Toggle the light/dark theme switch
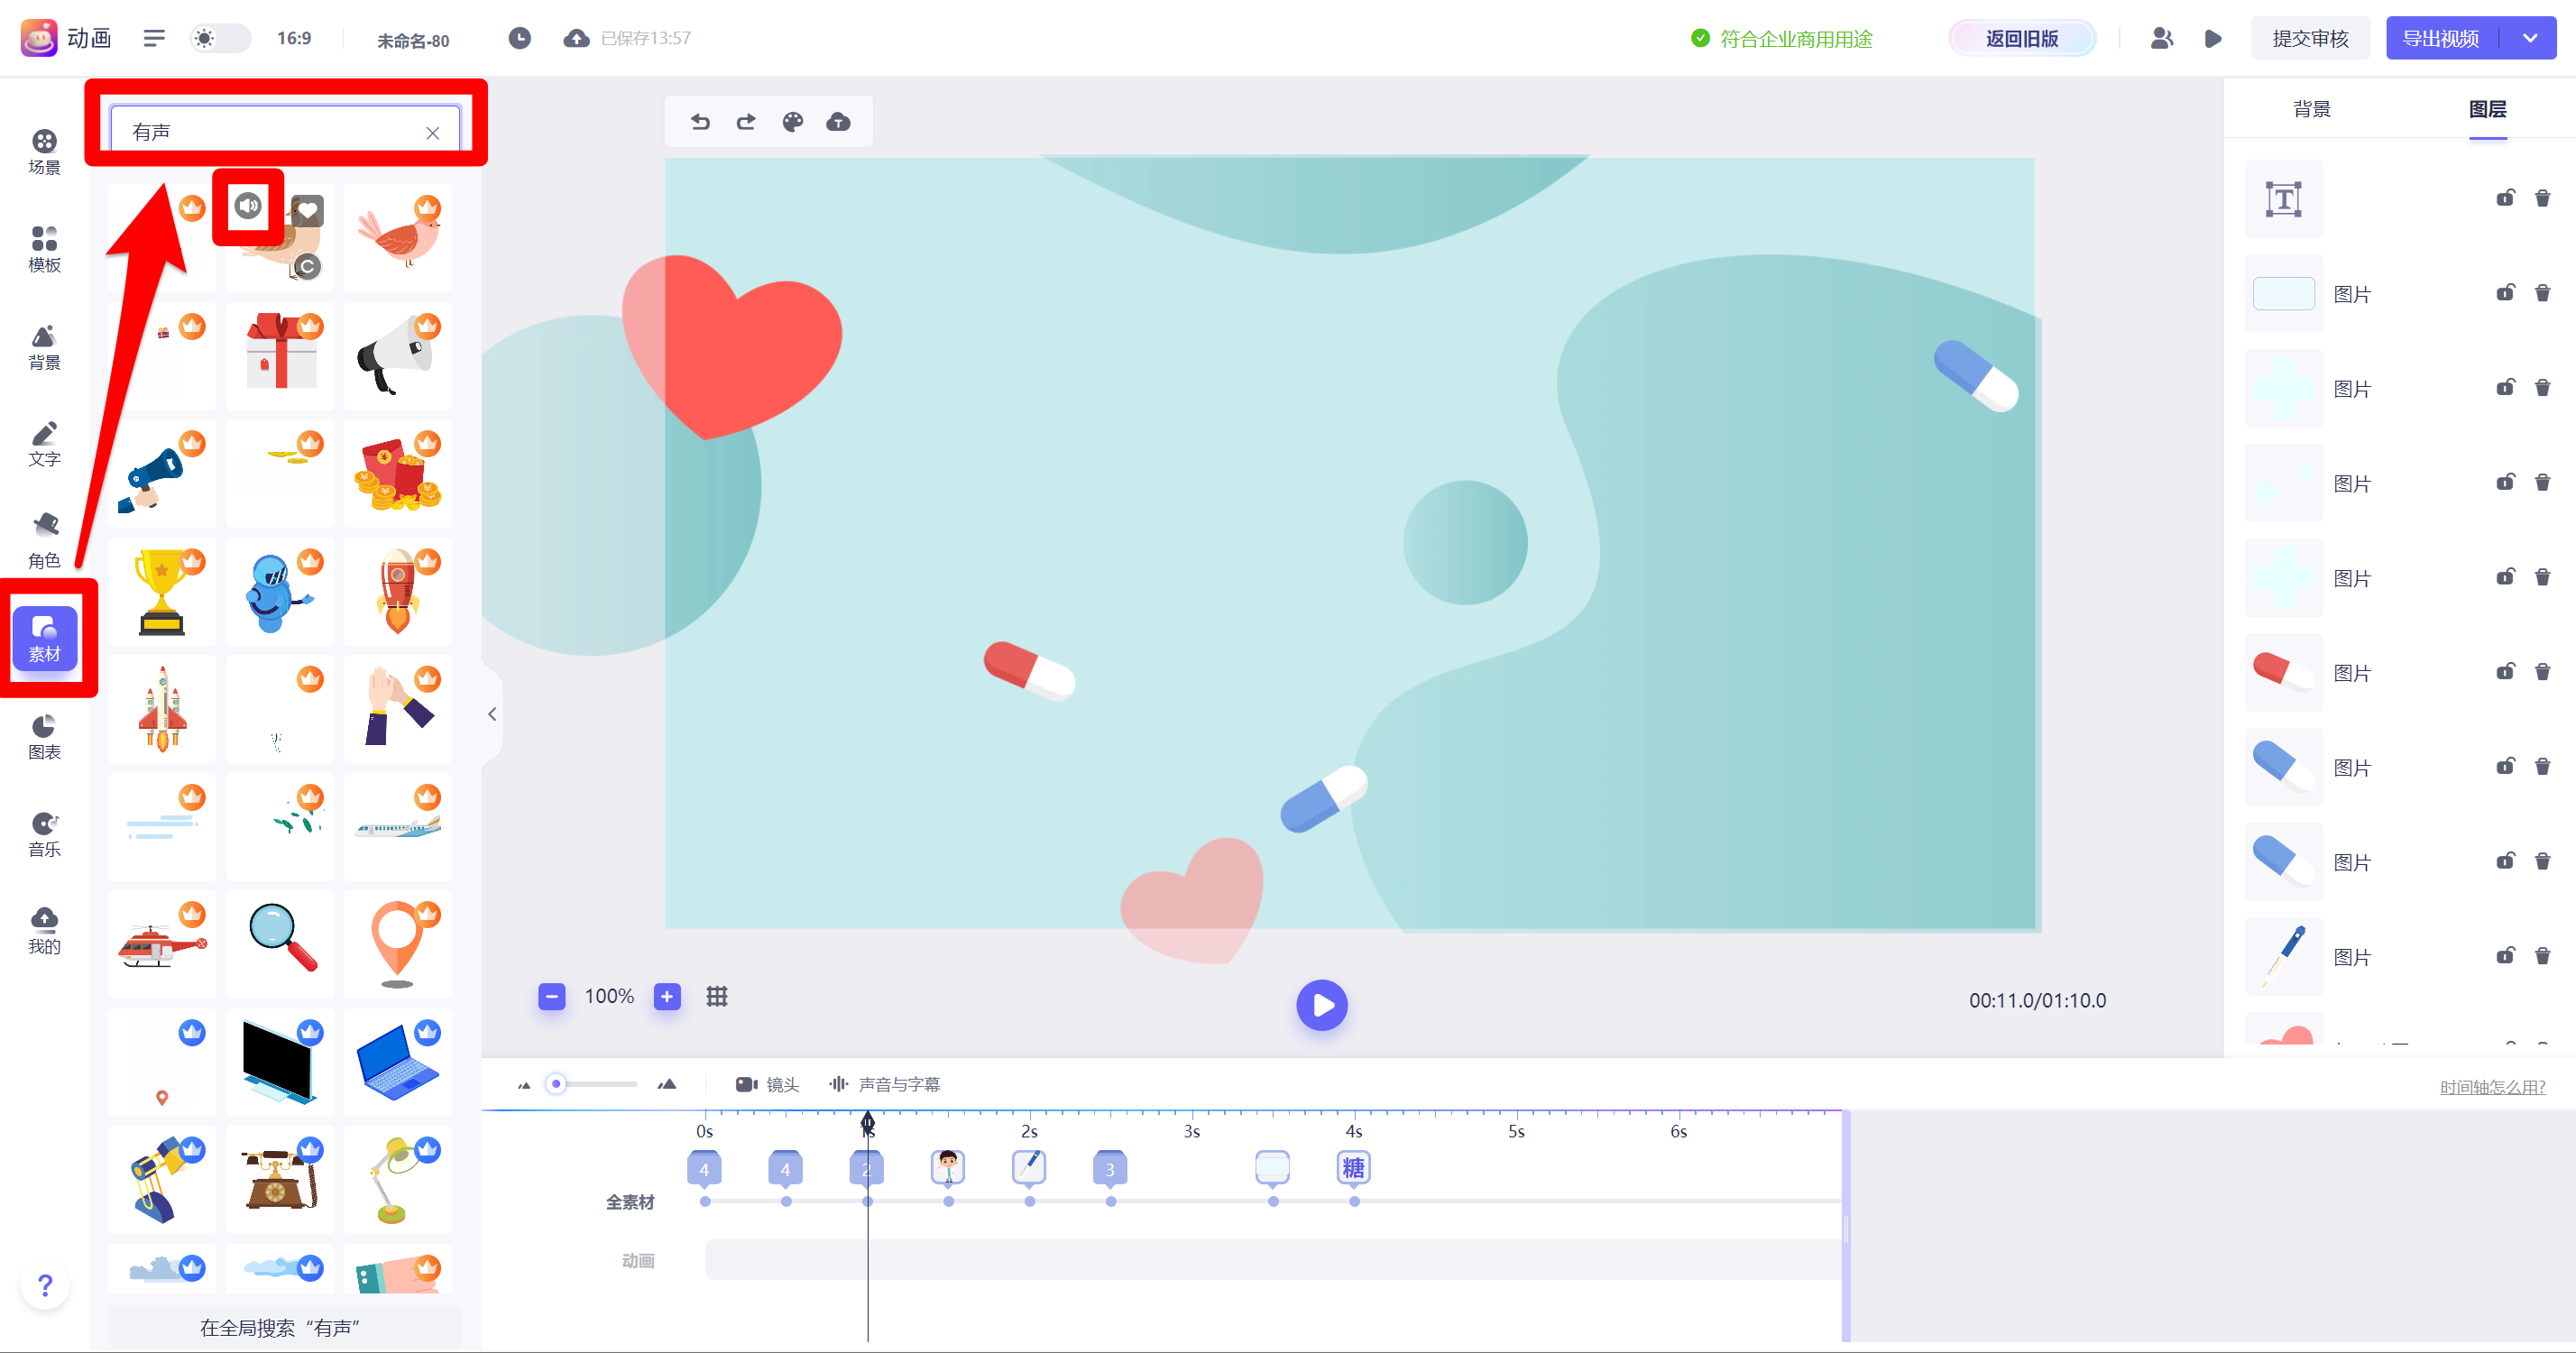2576x1353 pixels. (220, 38)
